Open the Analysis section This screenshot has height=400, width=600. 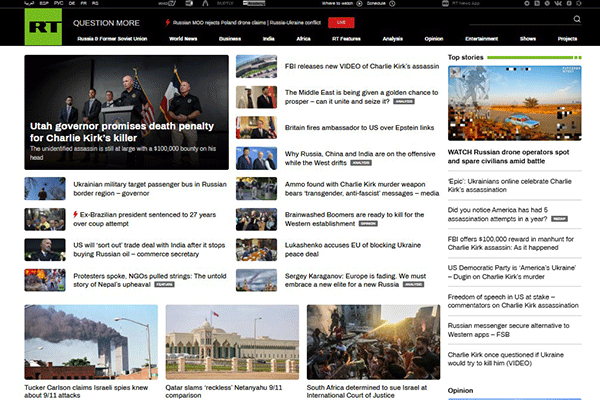click(393, 39)
